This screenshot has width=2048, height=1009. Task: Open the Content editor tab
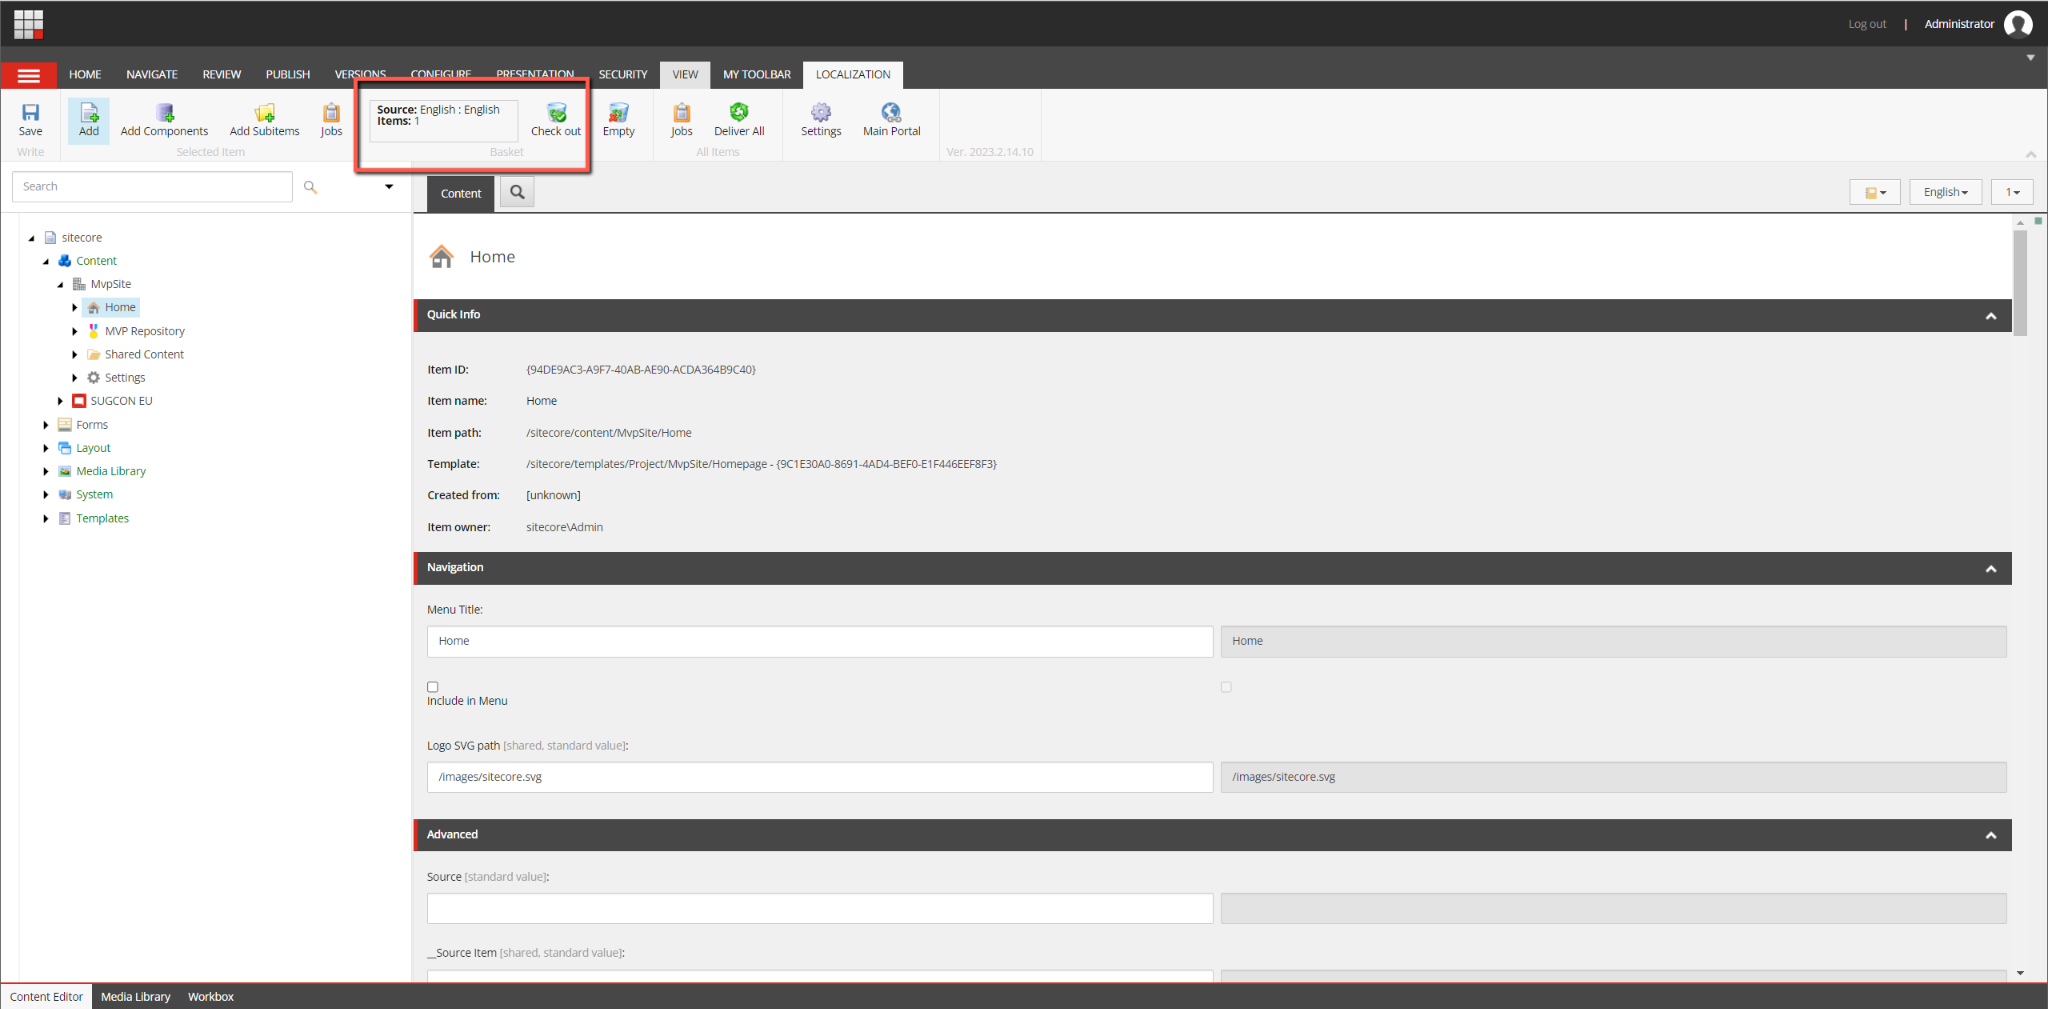pyautogui.click(x=461, y=194)
